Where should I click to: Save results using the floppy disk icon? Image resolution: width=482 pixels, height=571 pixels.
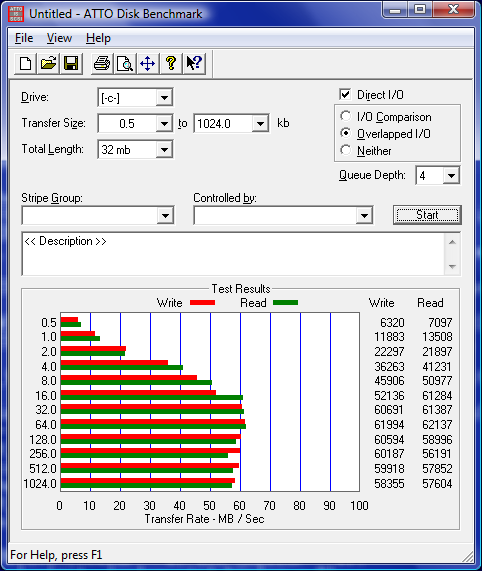click(71, 64)
